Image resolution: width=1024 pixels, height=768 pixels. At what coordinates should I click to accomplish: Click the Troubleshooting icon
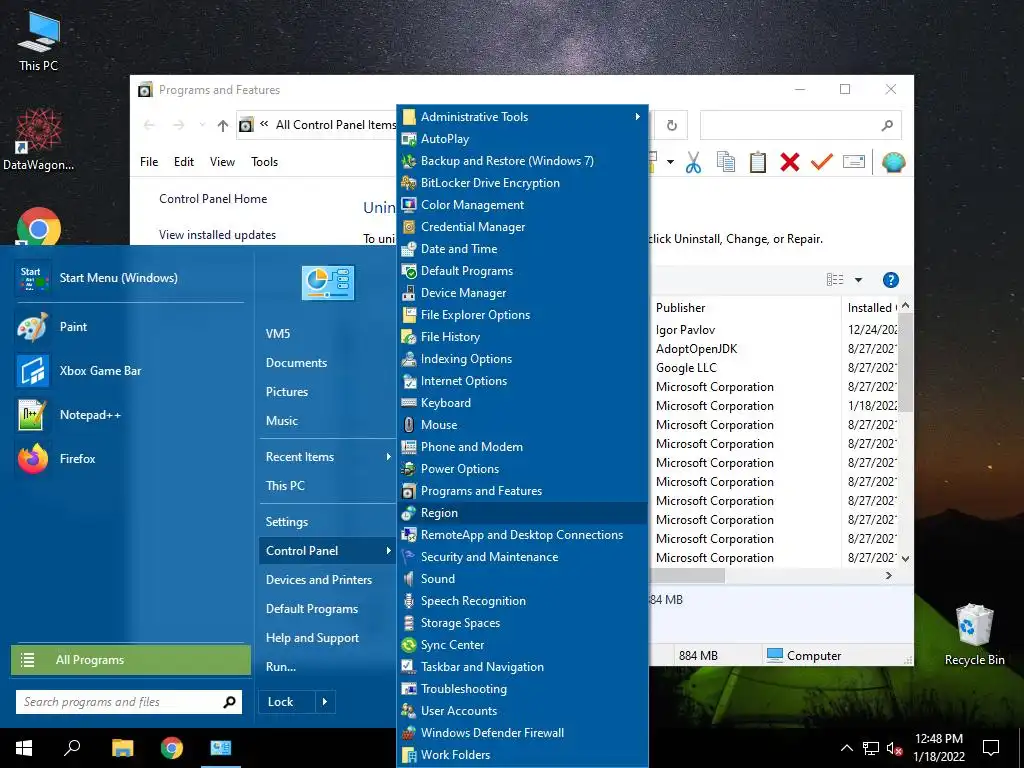pyautogui.click(x=409, y=688)
